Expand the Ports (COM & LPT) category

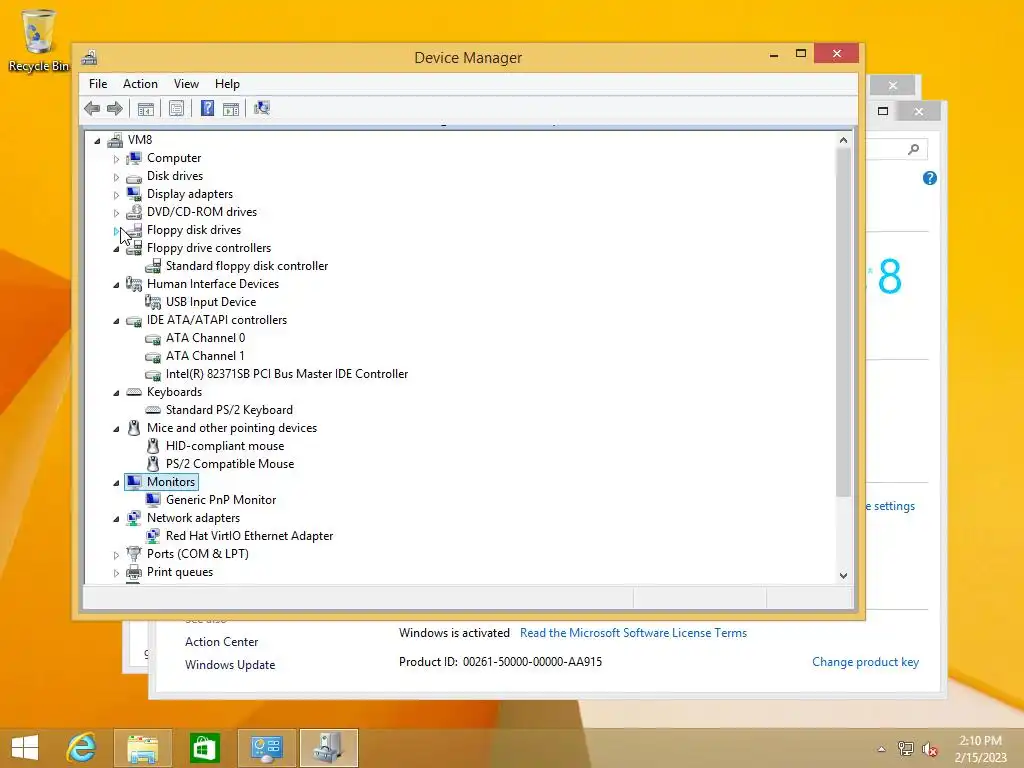116,554
